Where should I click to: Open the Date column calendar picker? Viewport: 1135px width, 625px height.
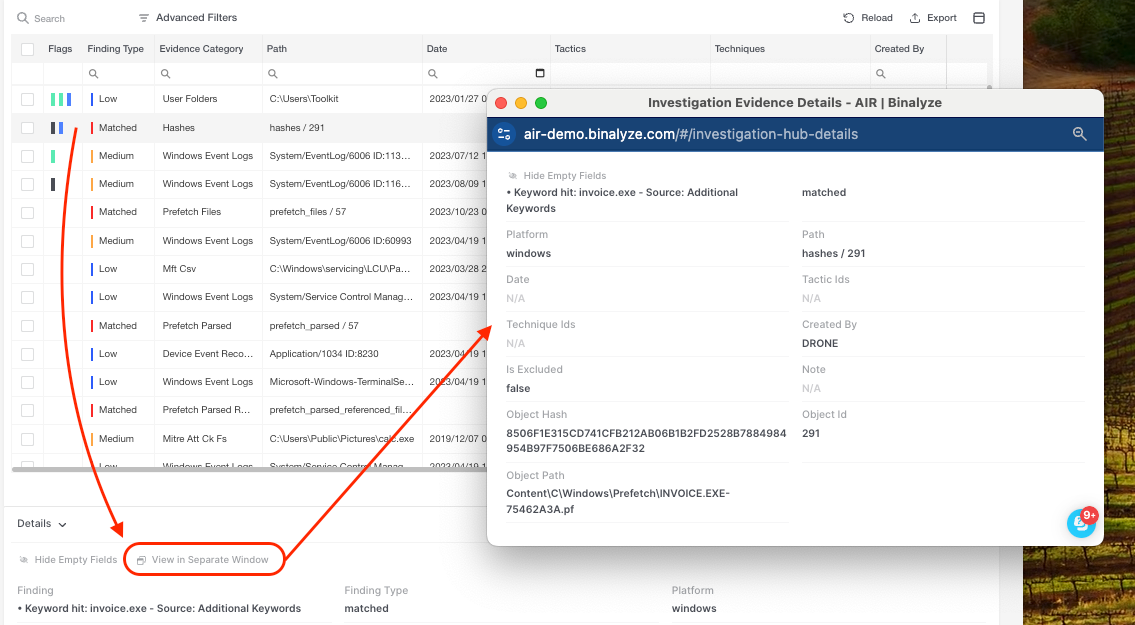coord(540,73)
